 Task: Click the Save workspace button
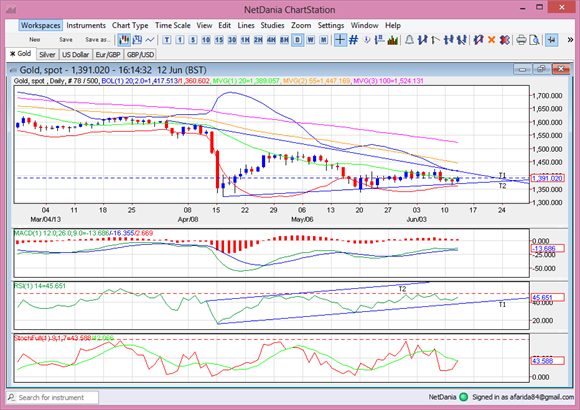click(65, 40)
